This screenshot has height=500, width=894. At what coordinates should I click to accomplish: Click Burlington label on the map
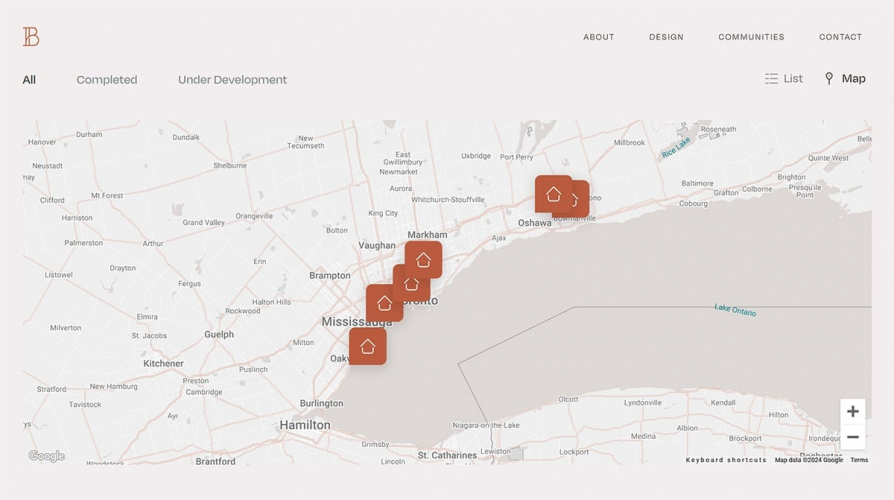tap(322, 403)
